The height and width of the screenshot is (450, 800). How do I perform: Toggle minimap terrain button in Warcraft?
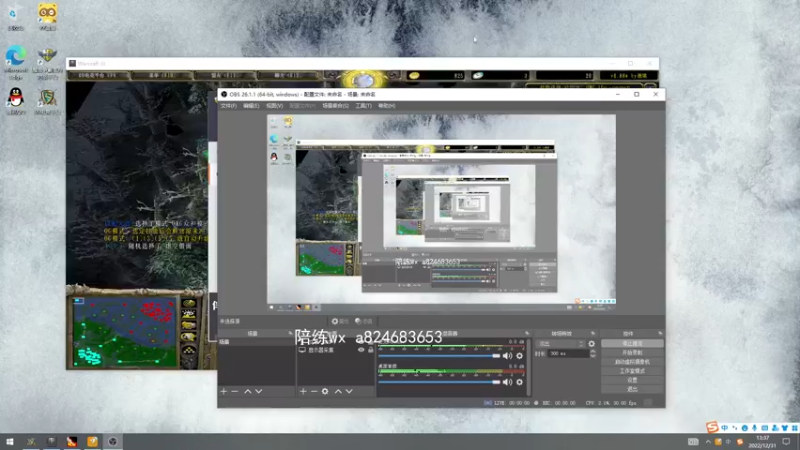click(189, 315)
